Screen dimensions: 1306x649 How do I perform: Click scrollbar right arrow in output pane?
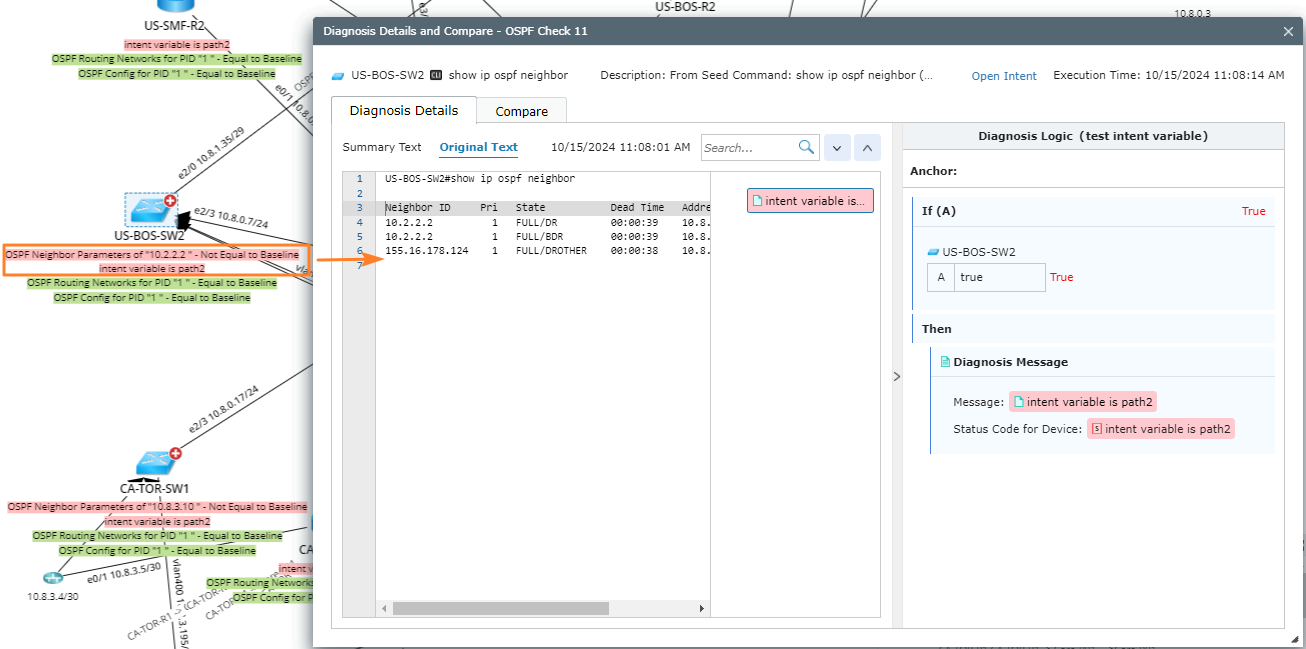point(701,608)
